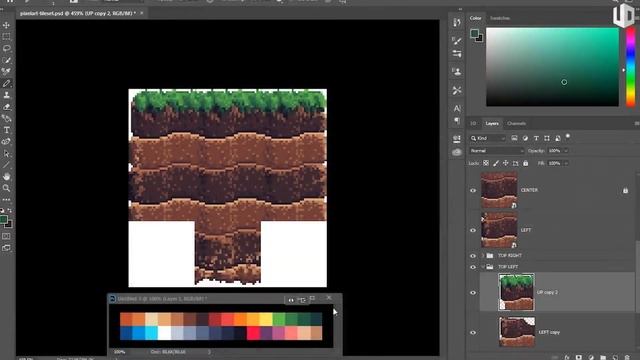Hide the TOP RIGHT group
Image resolution: width=640 pixels, height=360 pixels.
click(473, 256)
